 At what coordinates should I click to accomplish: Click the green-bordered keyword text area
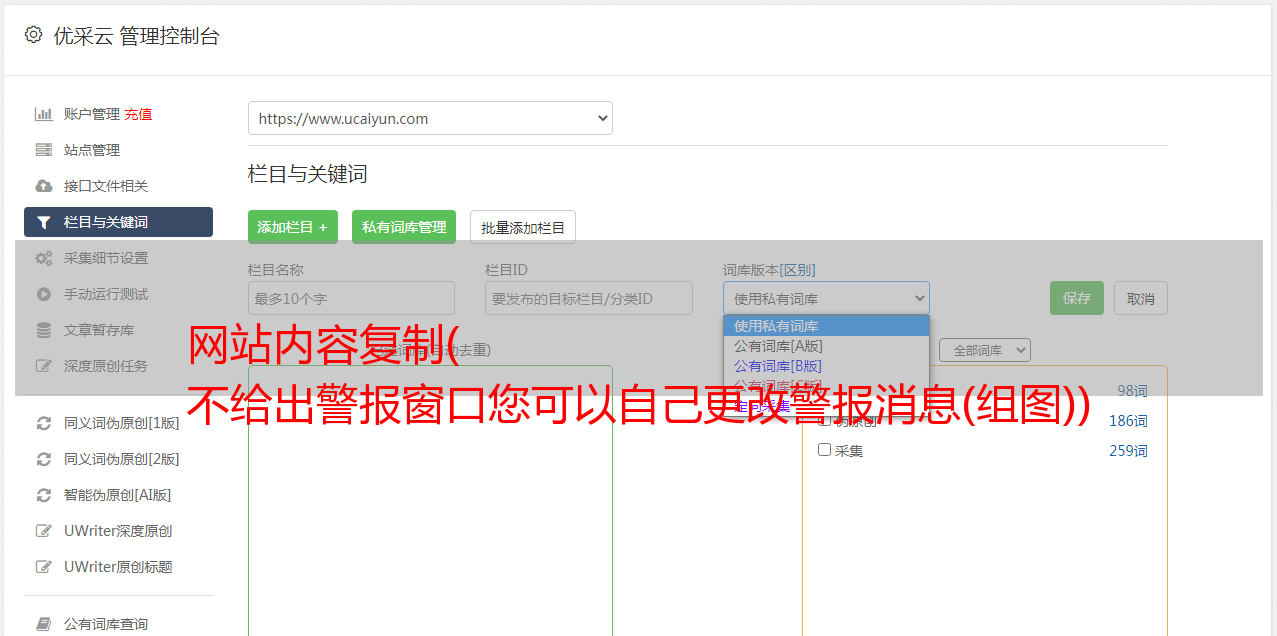click(x=430, y=500)
